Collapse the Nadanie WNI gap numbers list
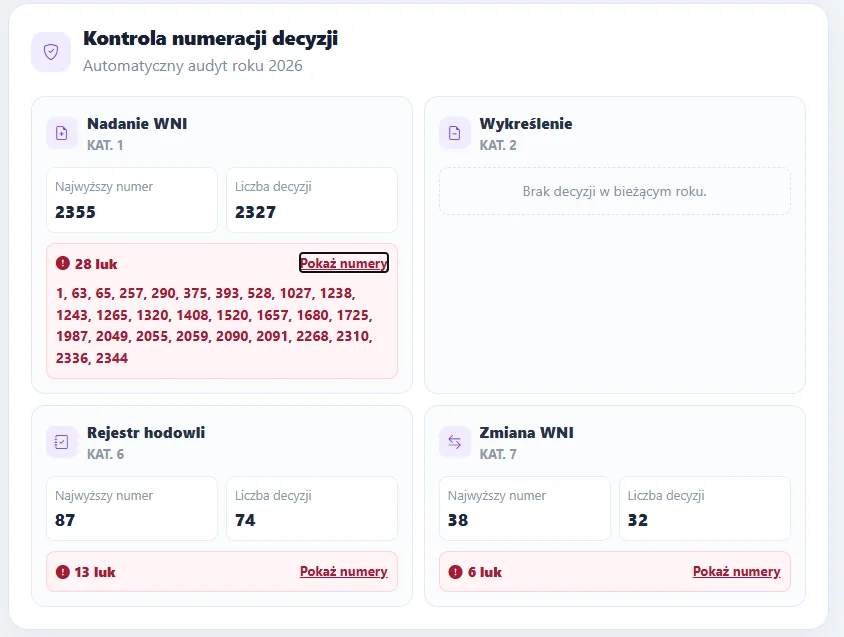Screen dimensions: 844x637 [x=343, y=263]
